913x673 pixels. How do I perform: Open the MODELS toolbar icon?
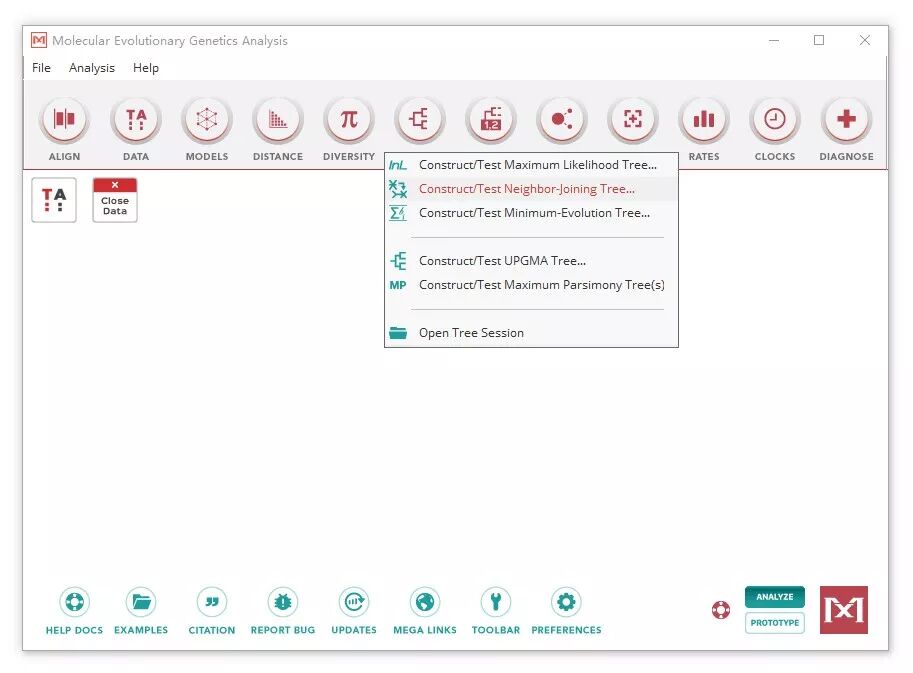click(x=207, y=119)
